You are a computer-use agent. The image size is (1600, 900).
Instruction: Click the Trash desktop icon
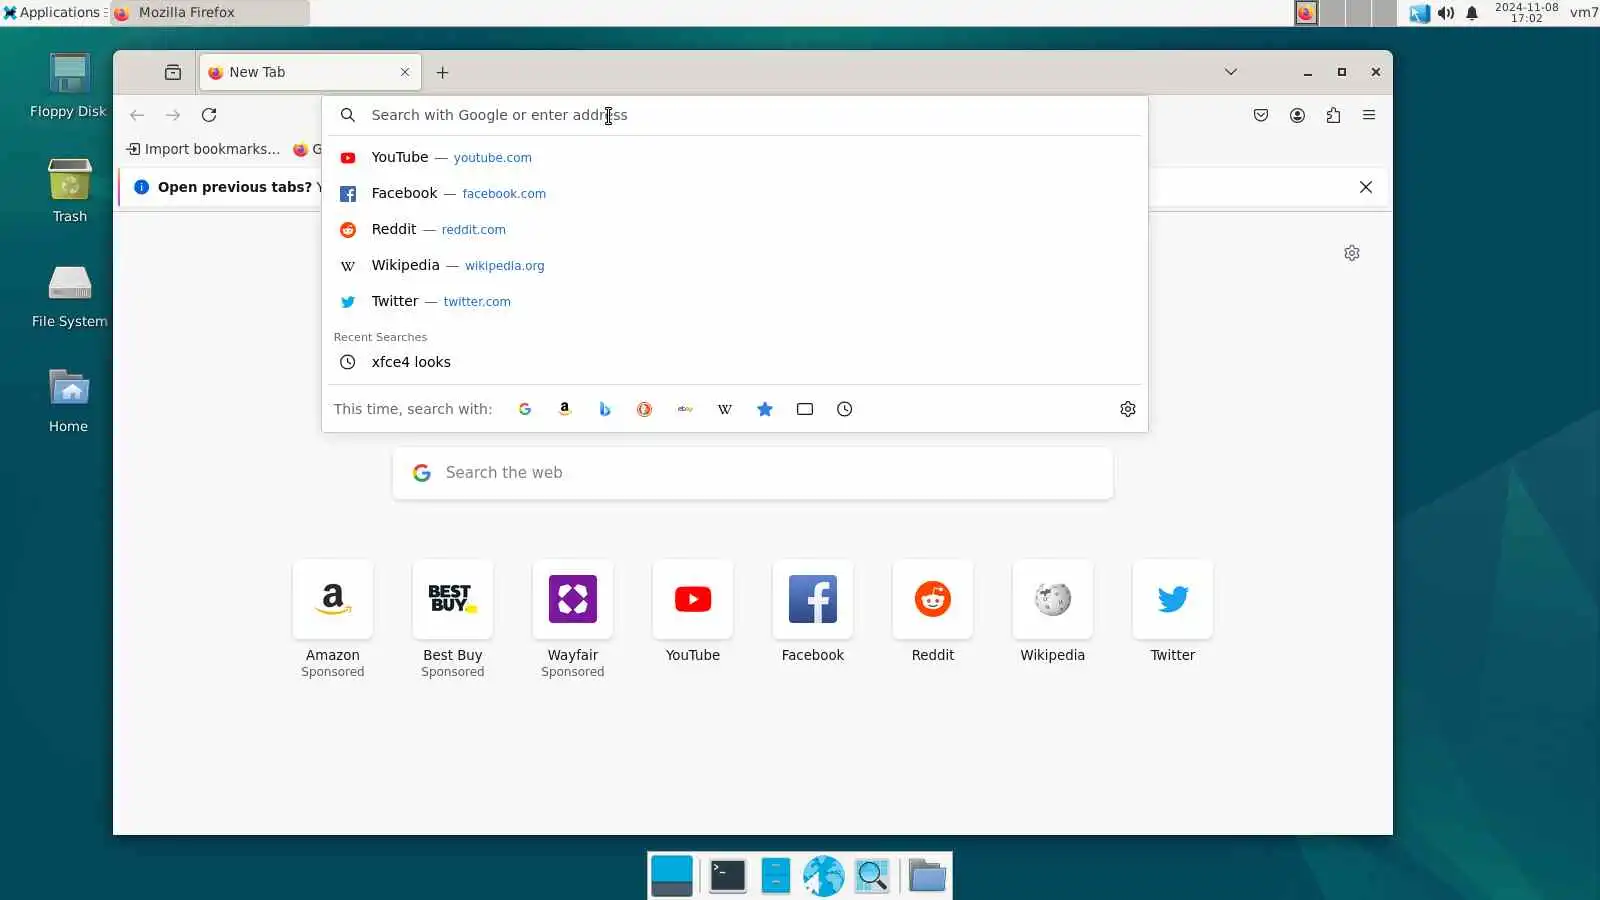tap(69, 190)
